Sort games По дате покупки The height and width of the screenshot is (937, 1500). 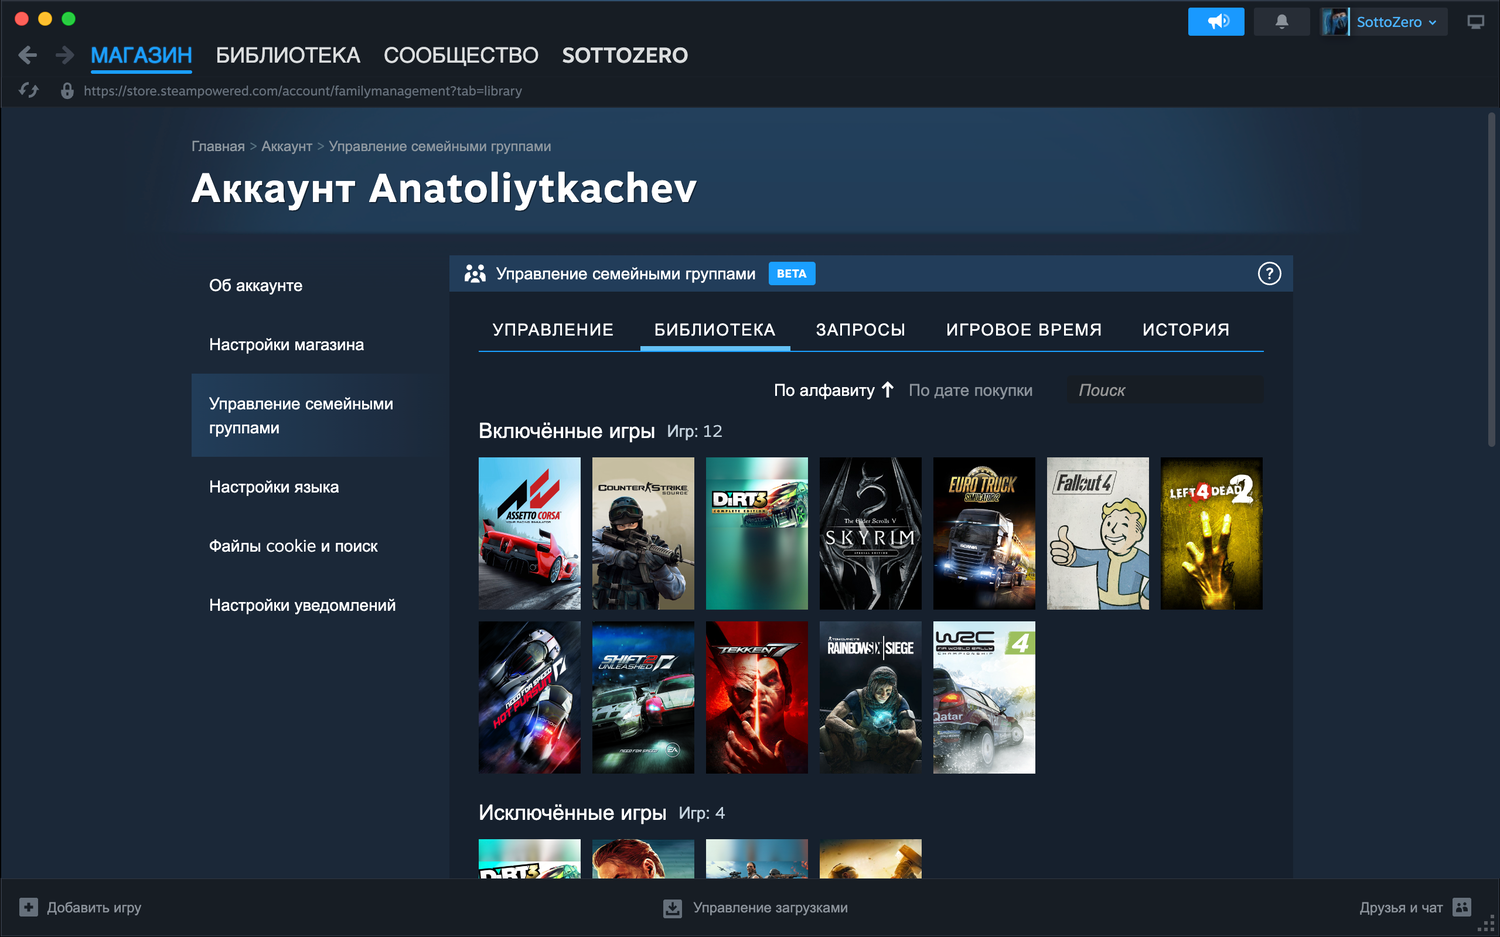pos(971,390)
